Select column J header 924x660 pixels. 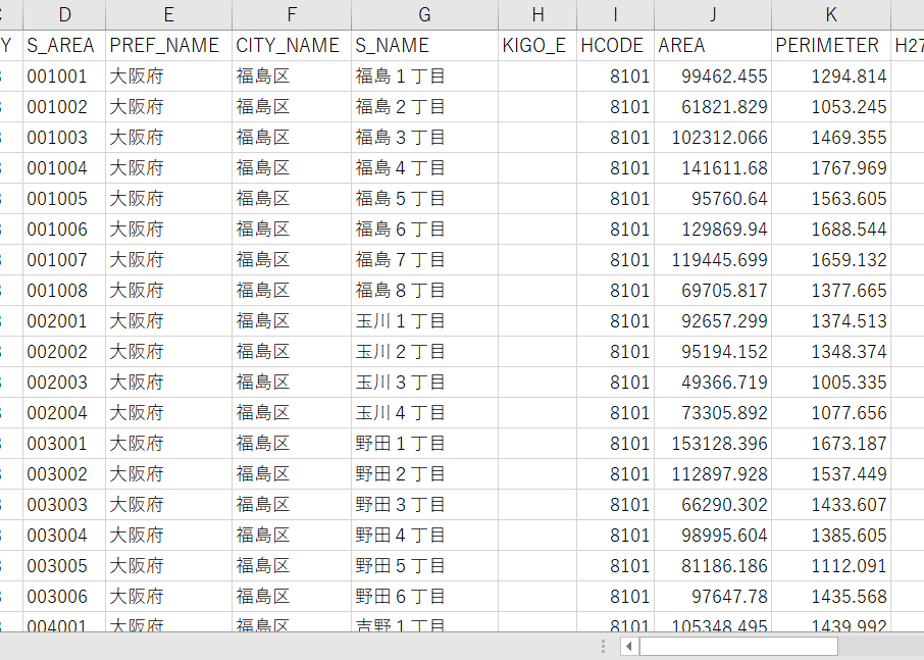pos(713,15)
